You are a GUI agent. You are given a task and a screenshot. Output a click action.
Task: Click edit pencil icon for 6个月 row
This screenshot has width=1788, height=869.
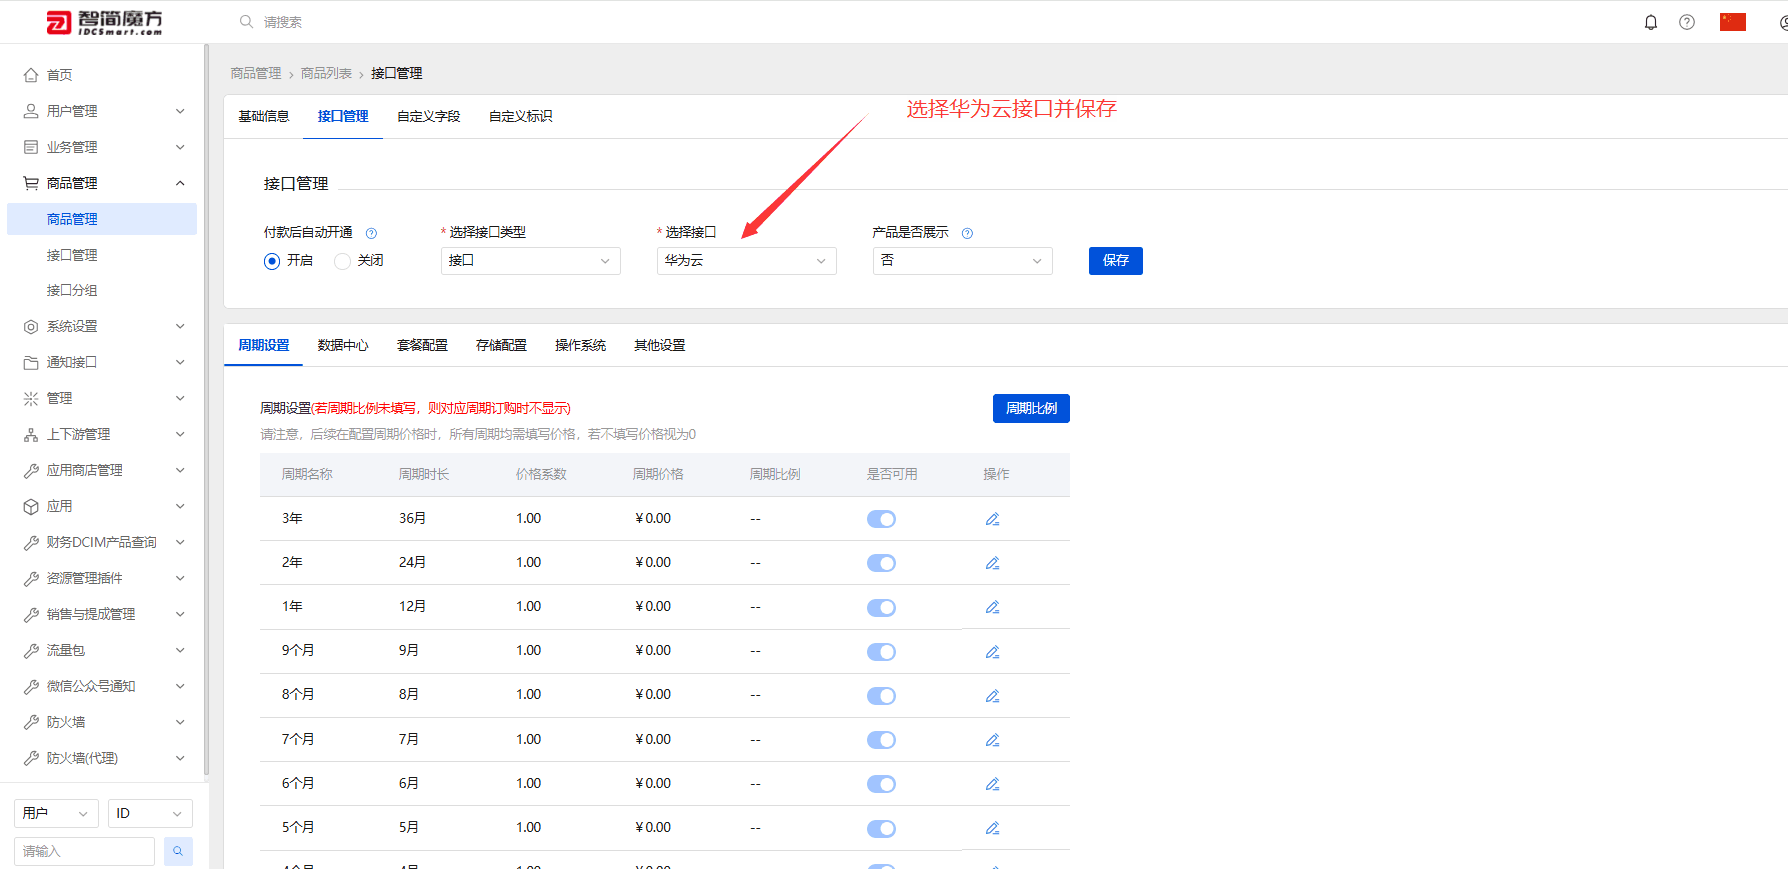992,784
